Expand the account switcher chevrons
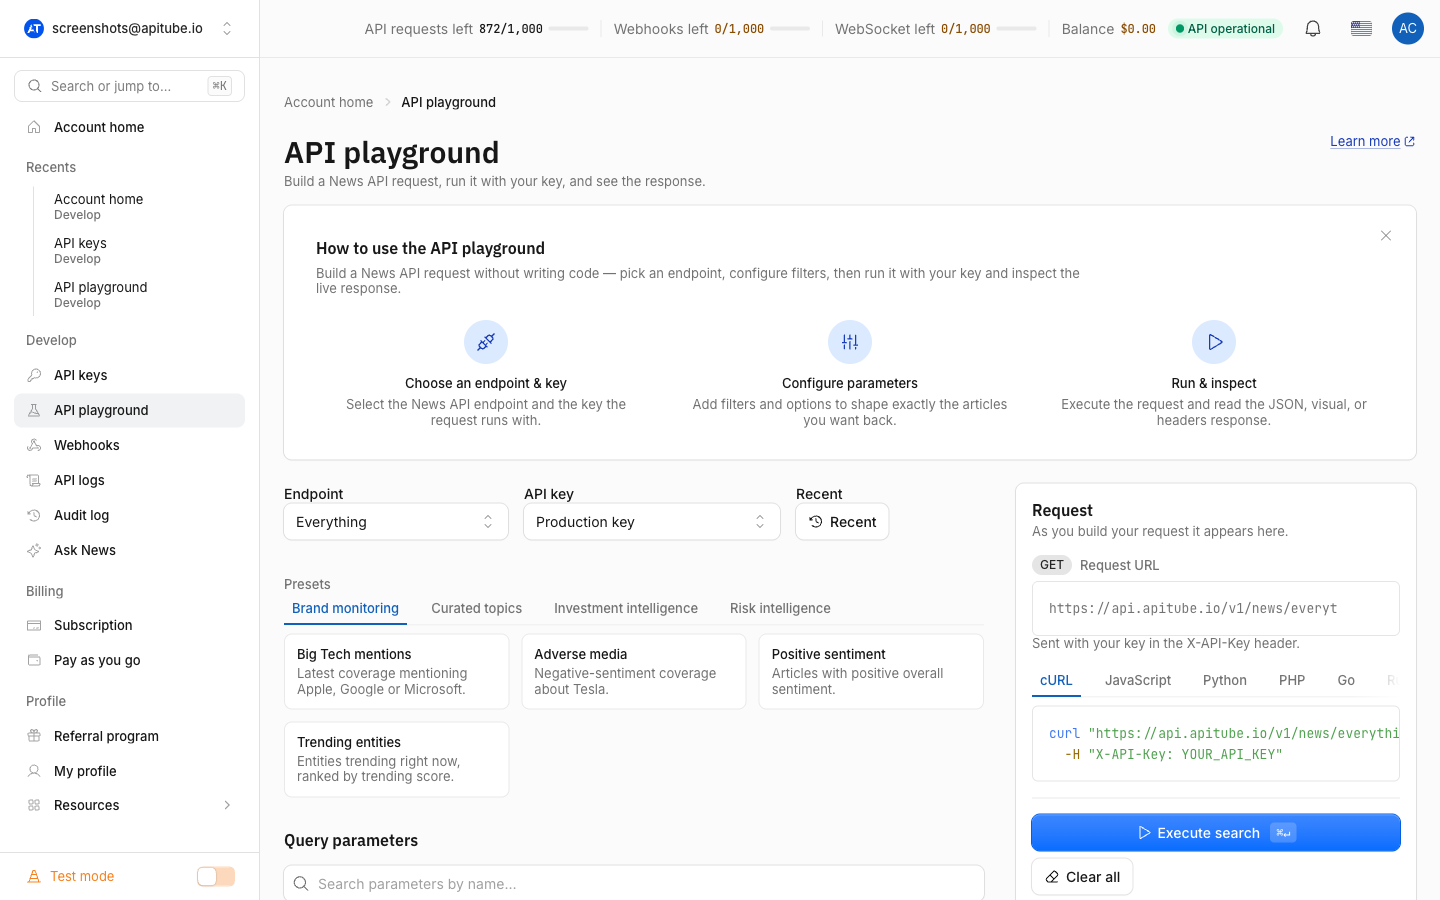This screenshot has height=900, width=1440. click(227, 28)
